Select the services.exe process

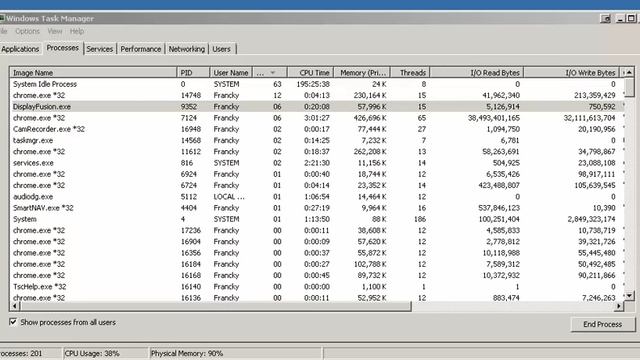coord(317,163)
